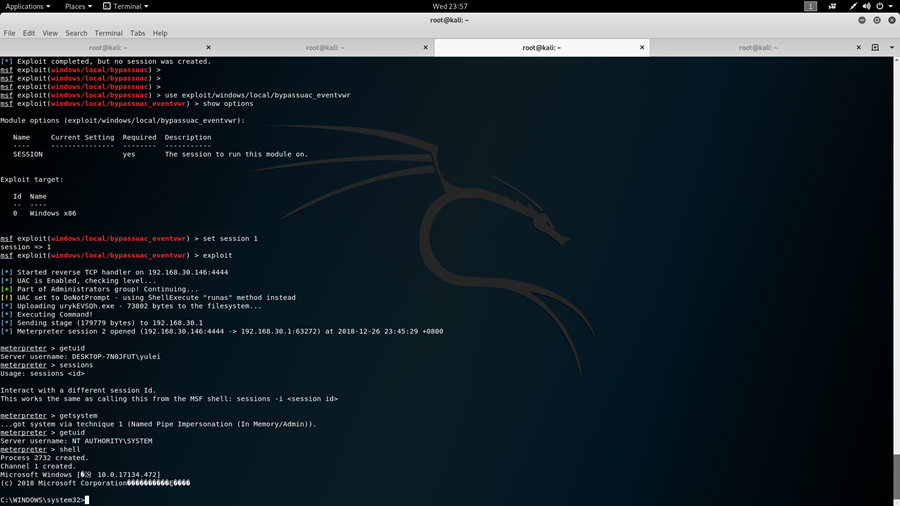Open the Terminal app menu in top panel
900x506 pixels.
pyautogui.click(x=126, y=6)
